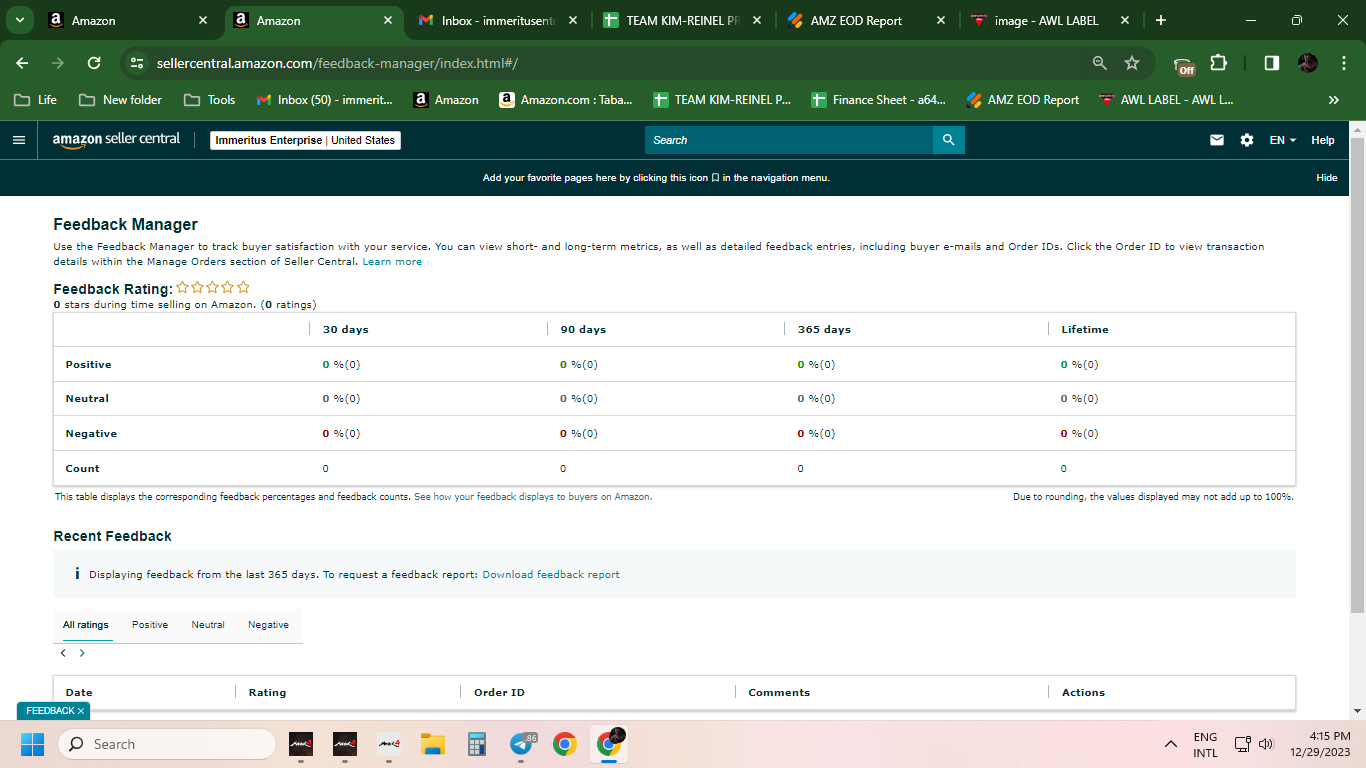The width and height of the screenshot is (1366, 768).
Task: Open the browser extensions puzzle icon
Action: point(1218,63)
